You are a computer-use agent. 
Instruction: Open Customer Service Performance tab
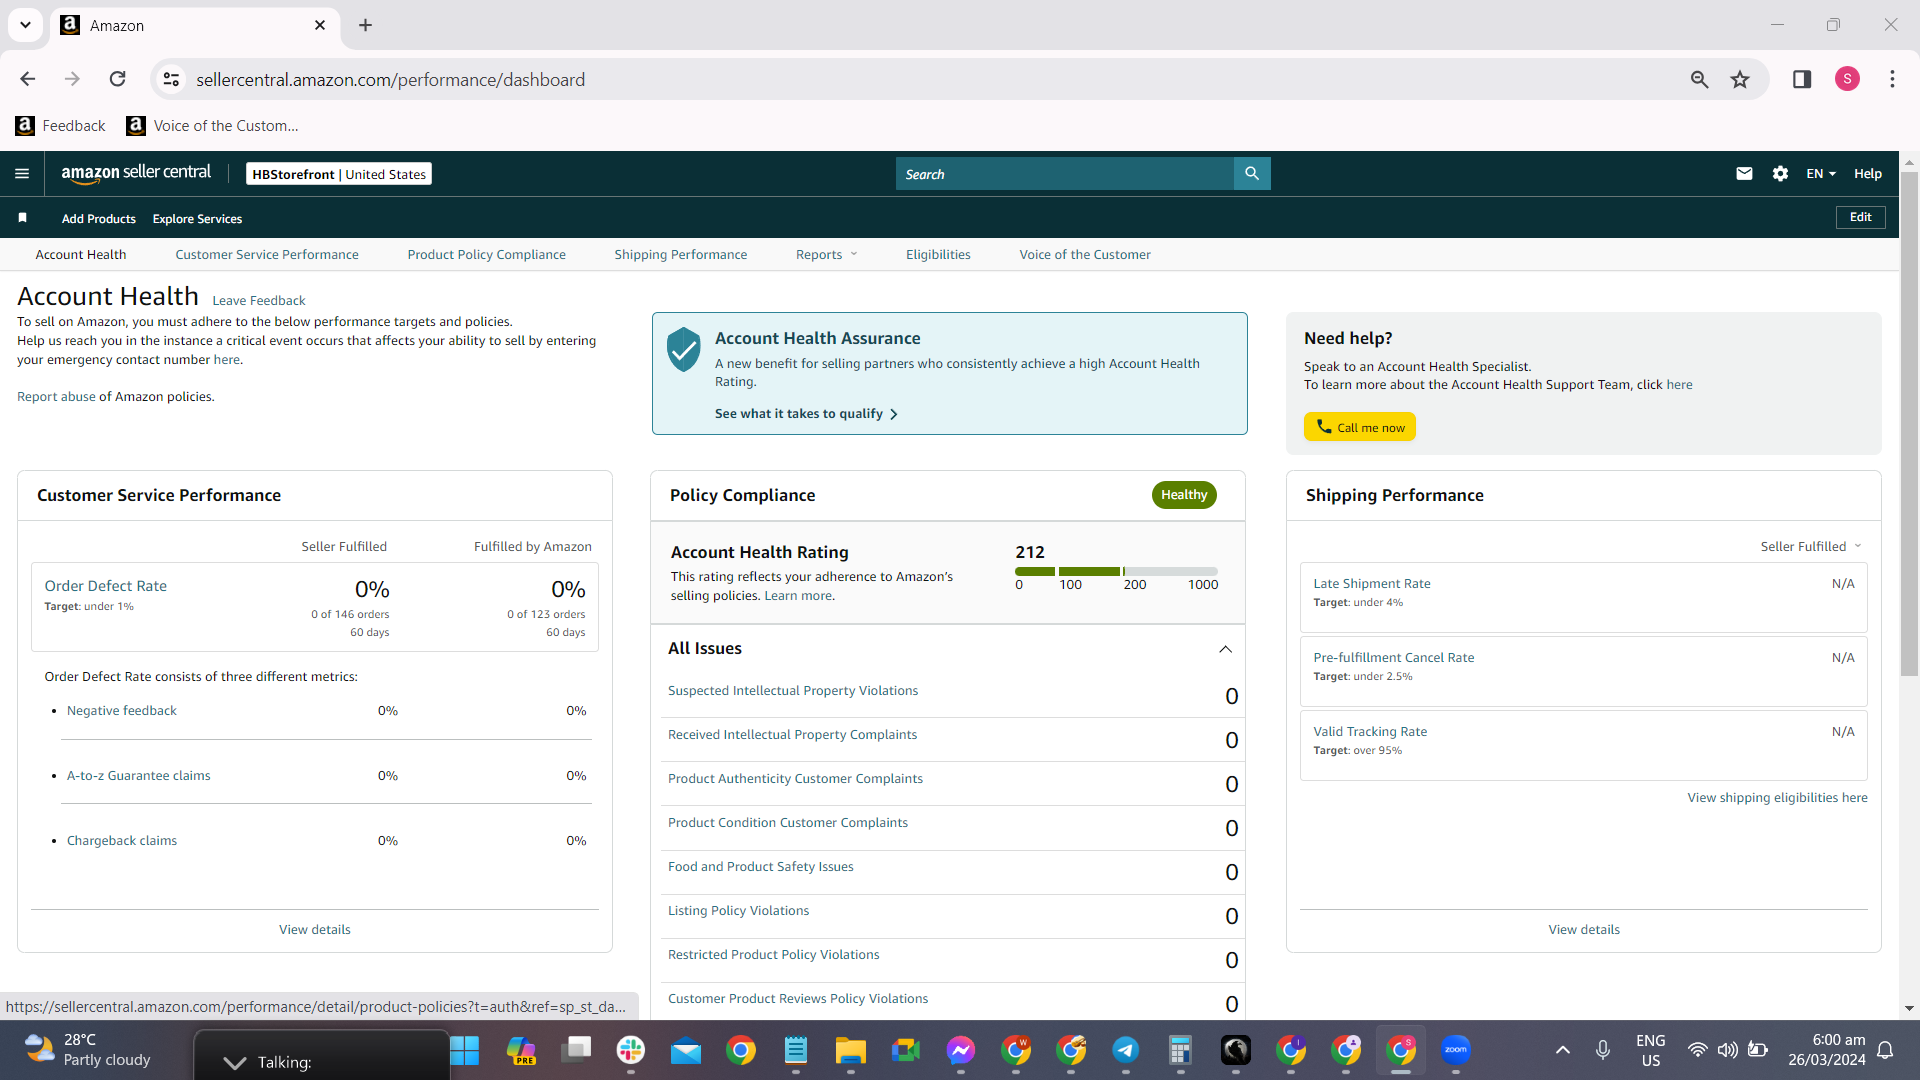point(267,255)
